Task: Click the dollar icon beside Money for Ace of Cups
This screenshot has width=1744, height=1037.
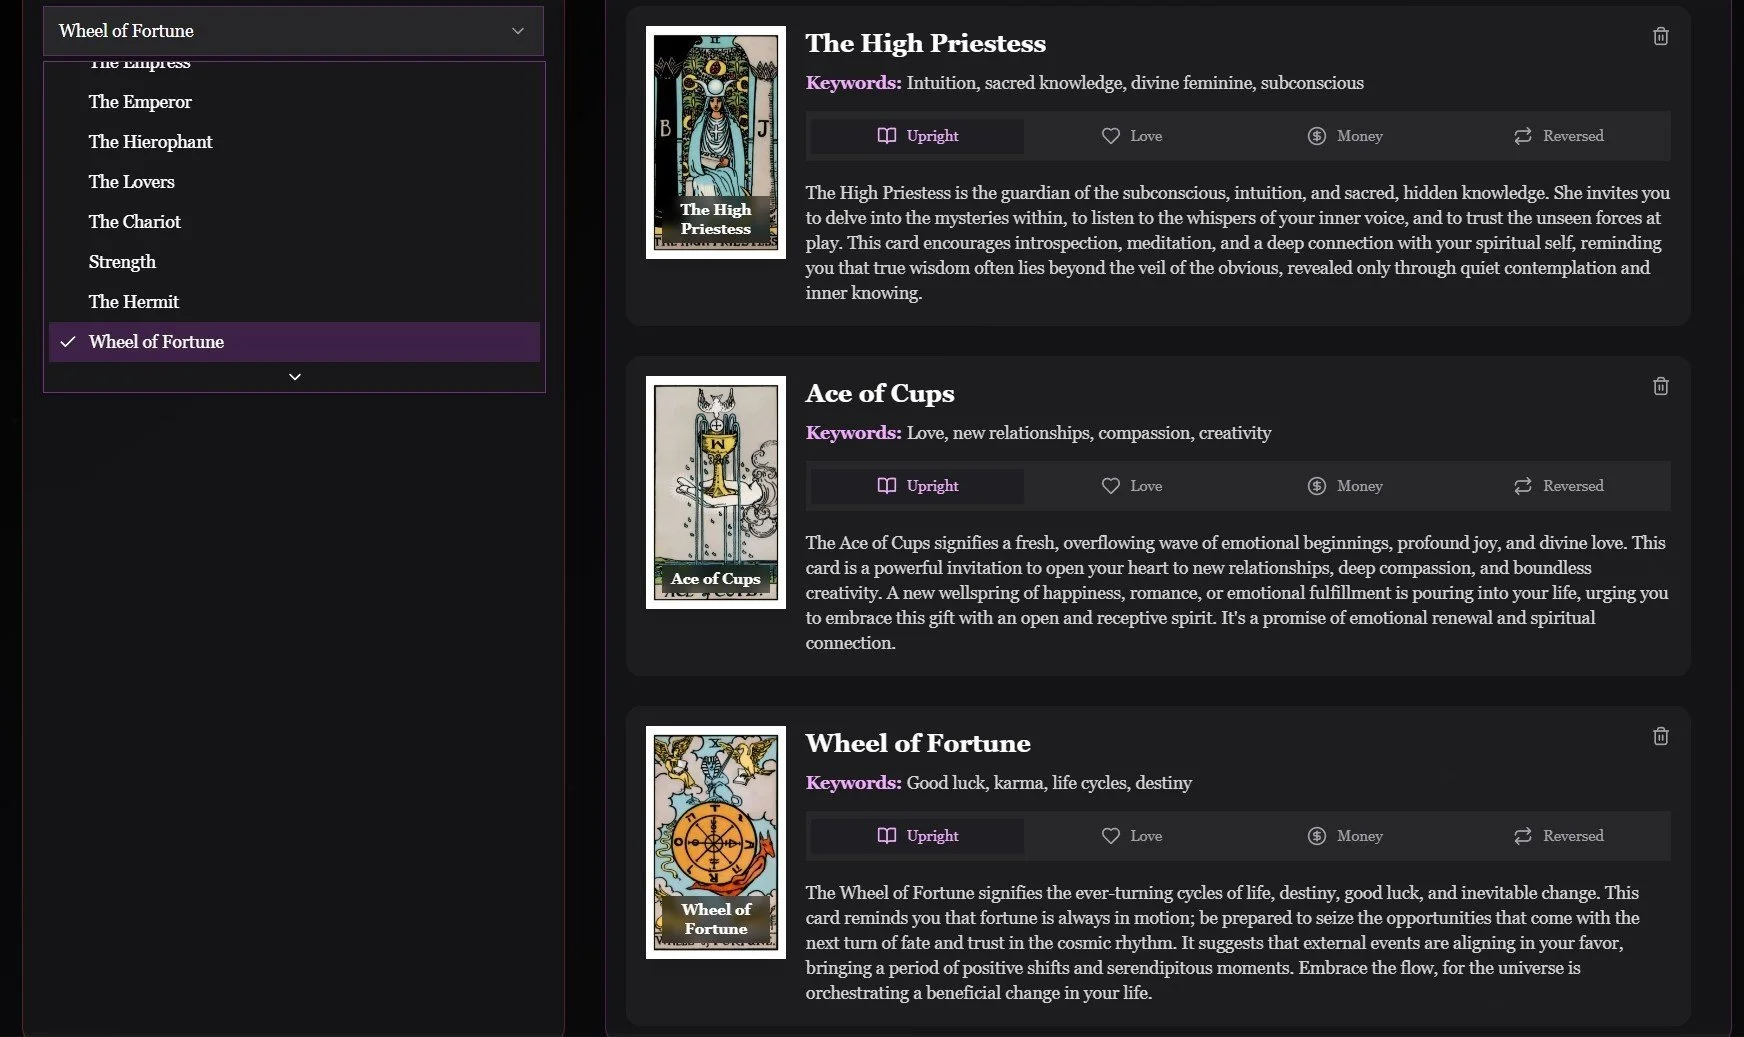Action: (x=1317, y=486)
